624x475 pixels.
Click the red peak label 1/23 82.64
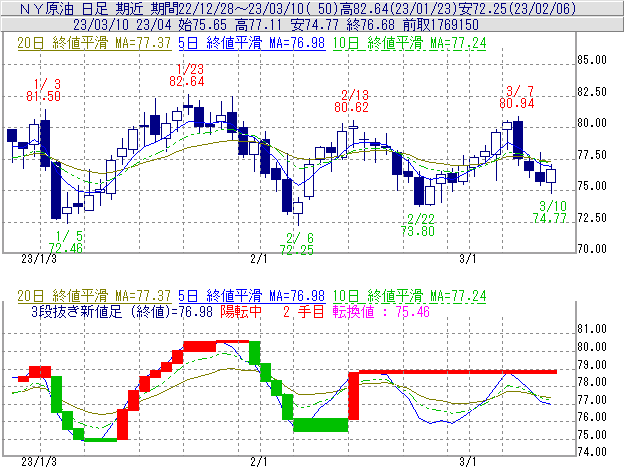coord(187,75)
